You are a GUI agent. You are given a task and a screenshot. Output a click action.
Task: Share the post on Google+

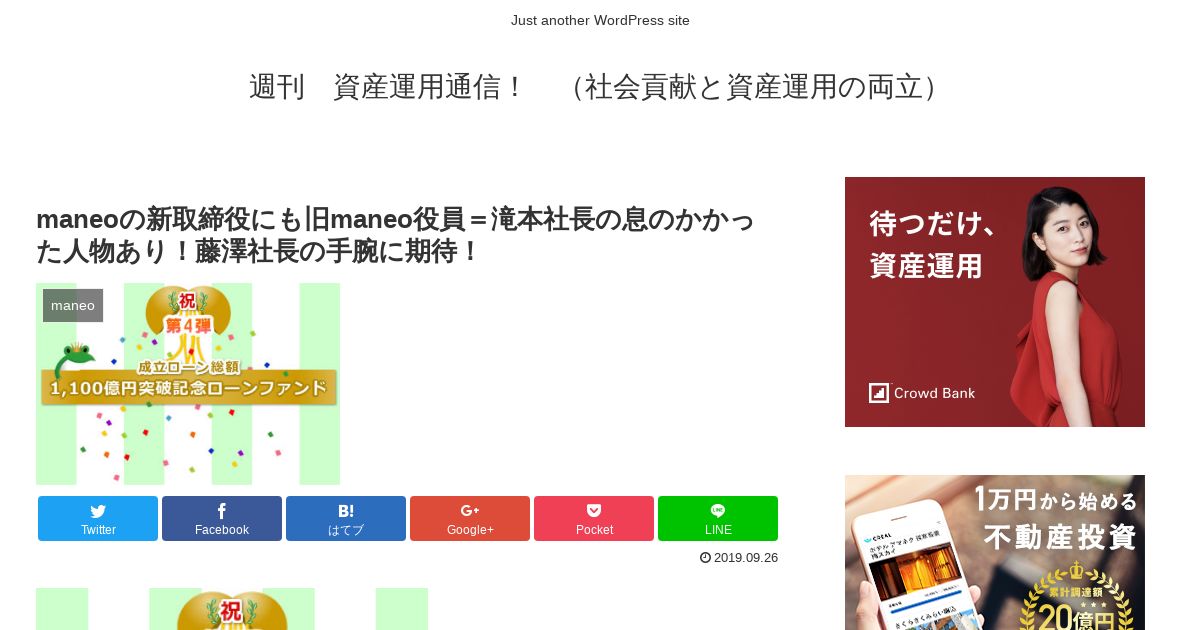click(x=470, y=518)
